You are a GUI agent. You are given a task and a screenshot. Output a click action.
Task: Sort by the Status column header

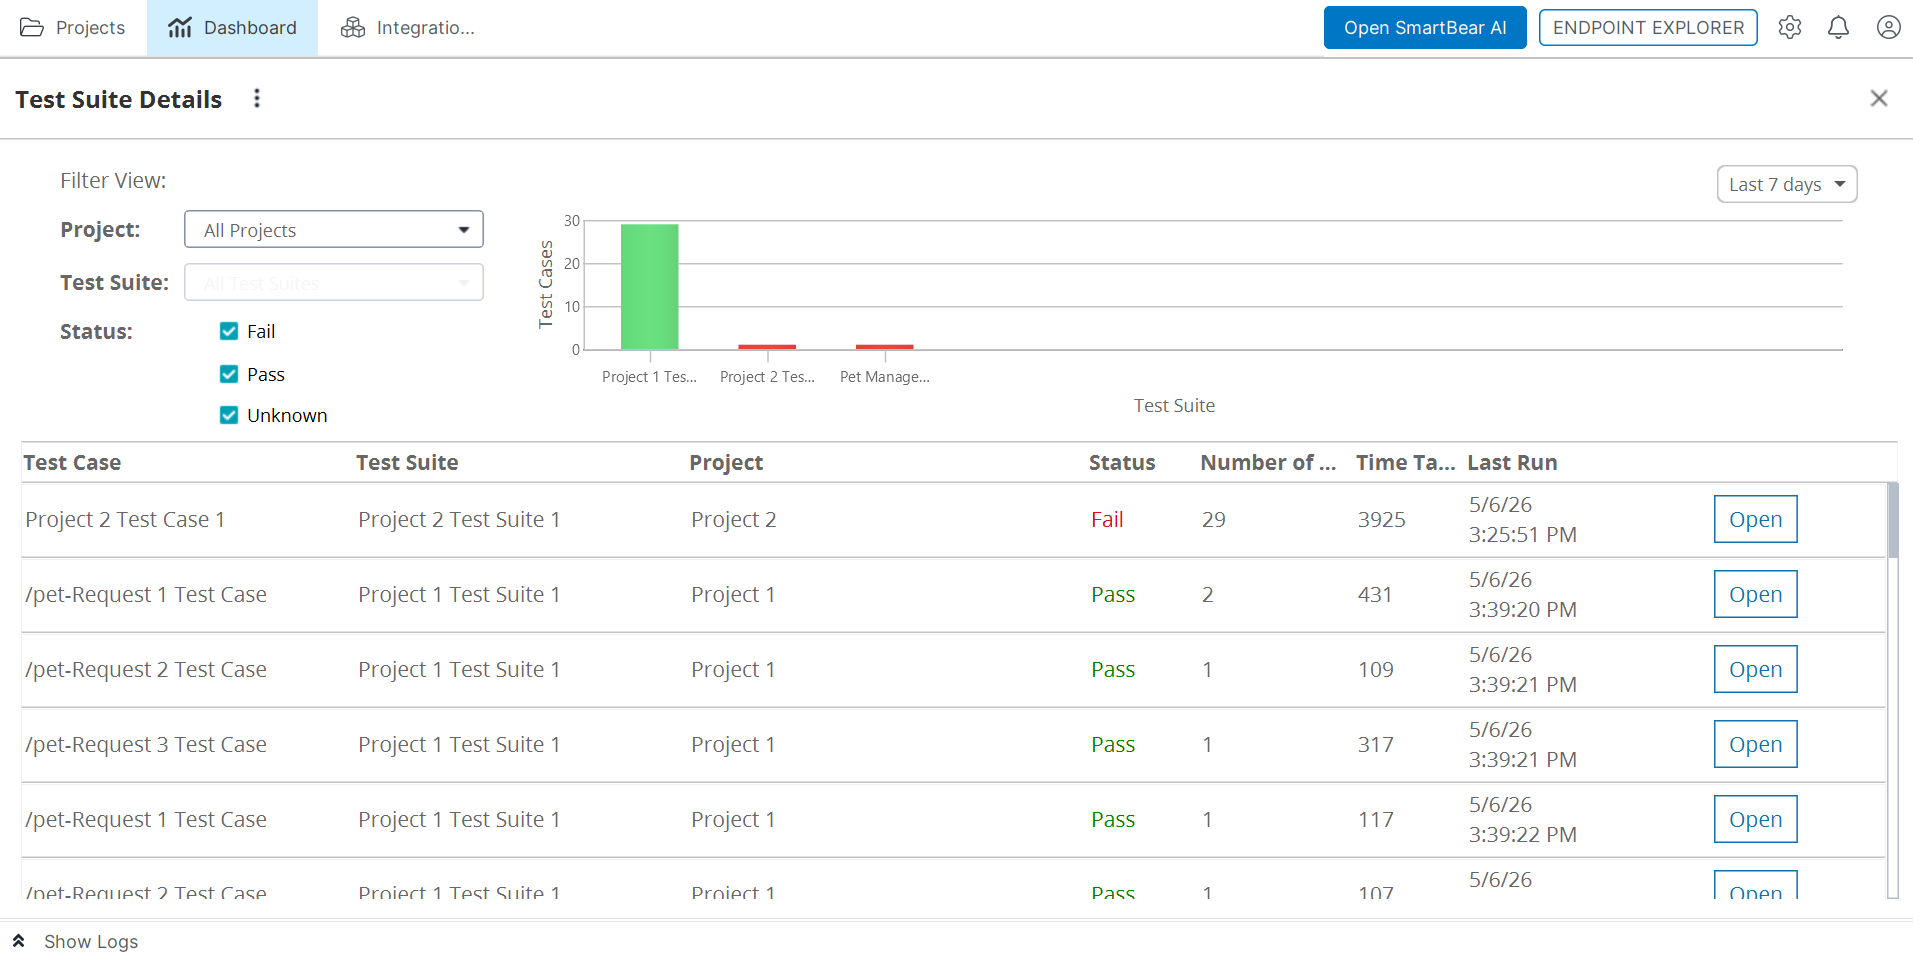[1122, 462]
